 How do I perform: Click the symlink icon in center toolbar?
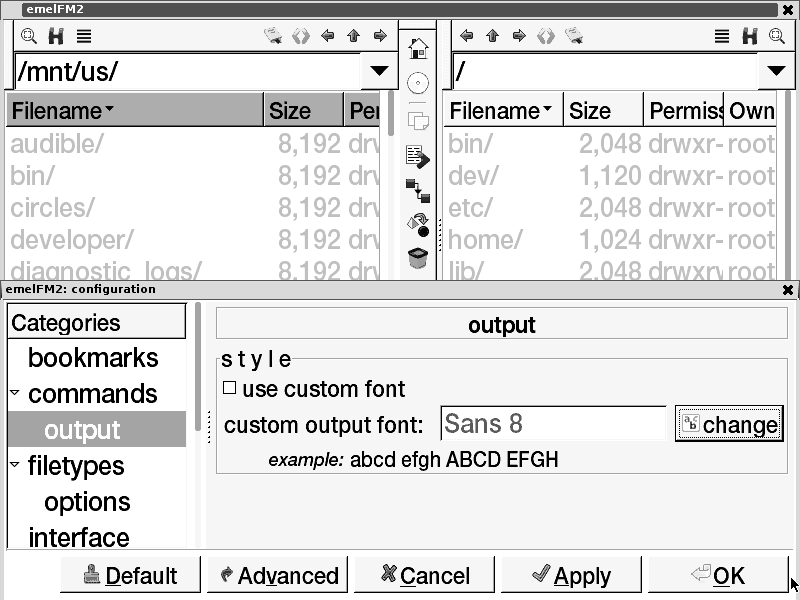(418, 191)
